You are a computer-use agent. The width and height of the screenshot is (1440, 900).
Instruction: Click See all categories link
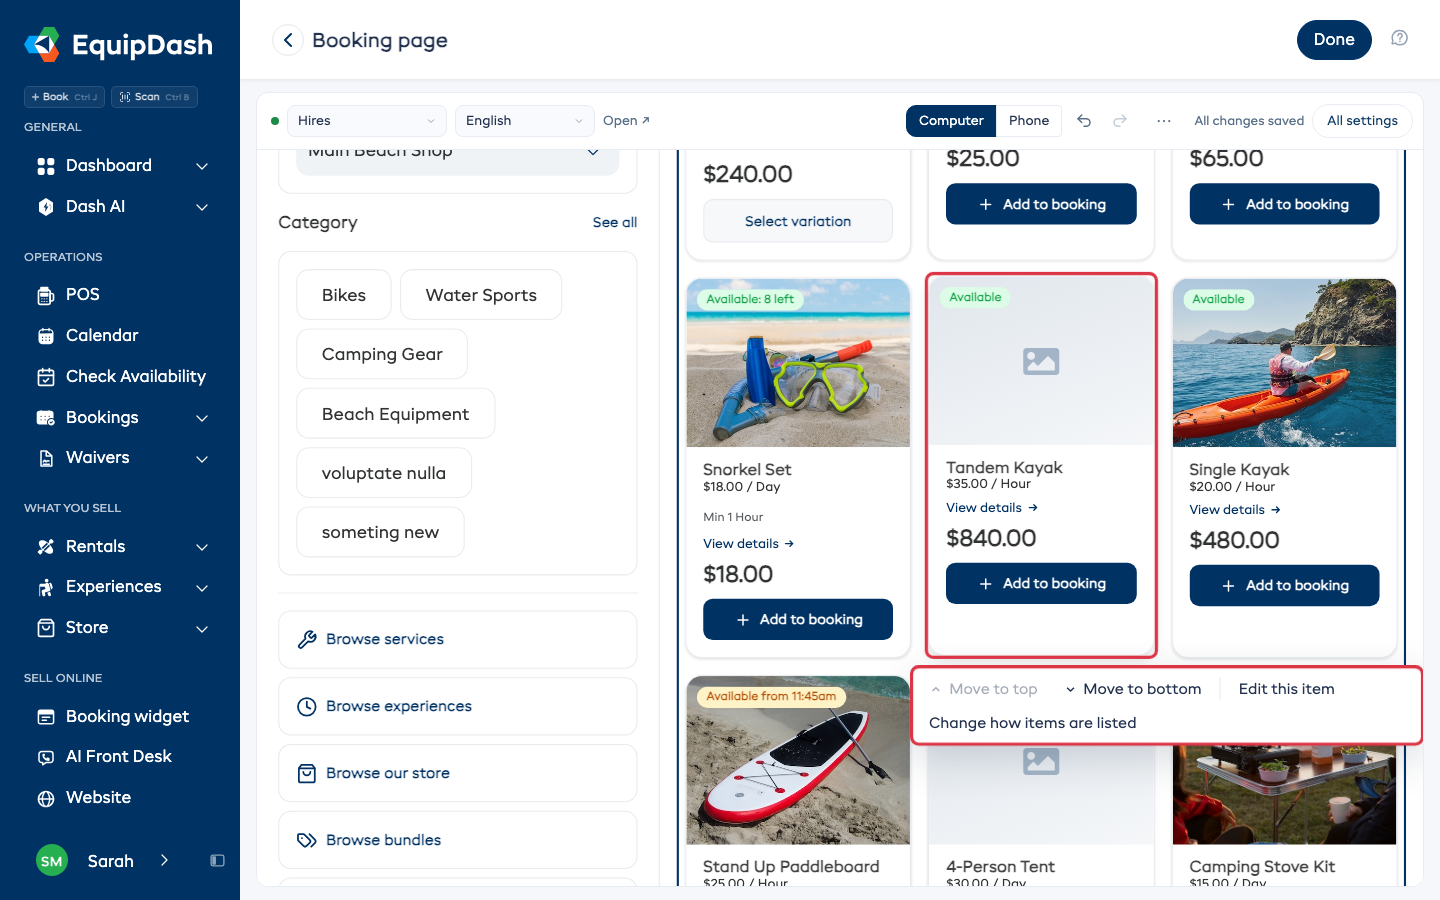(614, 222)
